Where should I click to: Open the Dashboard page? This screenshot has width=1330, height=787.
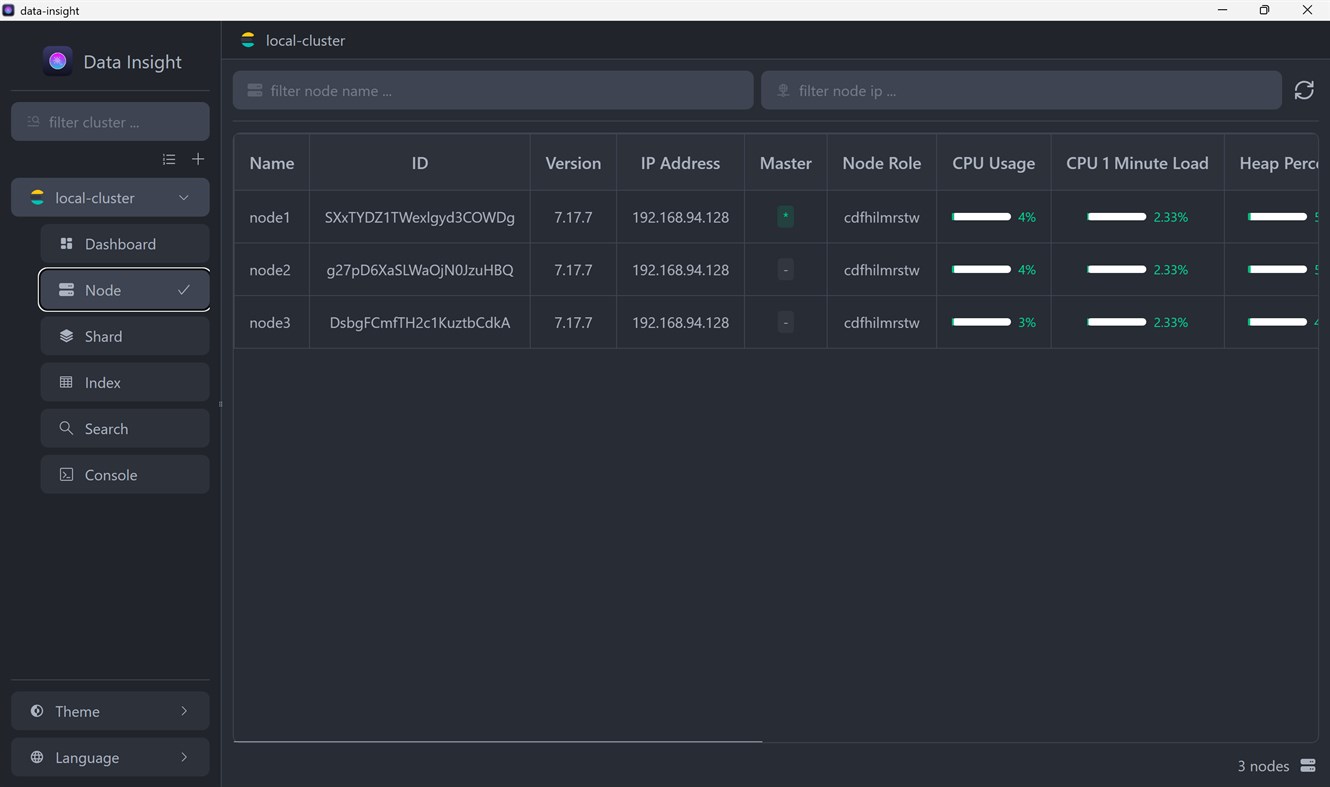pos(125,243)
